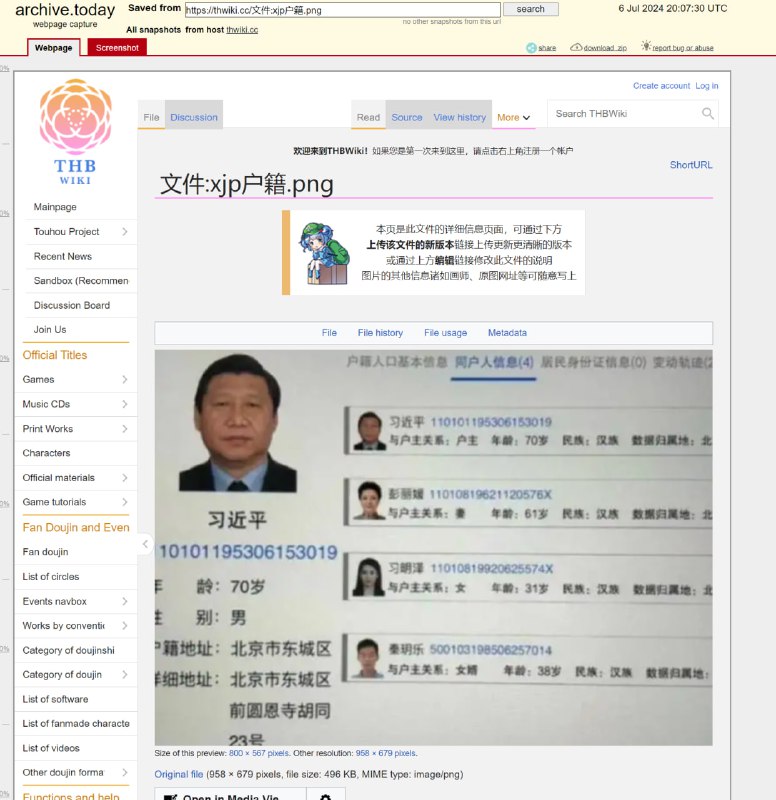This screenshot has width=776, height=800.
Task: Open the Source tab
Action: (407, 117)
